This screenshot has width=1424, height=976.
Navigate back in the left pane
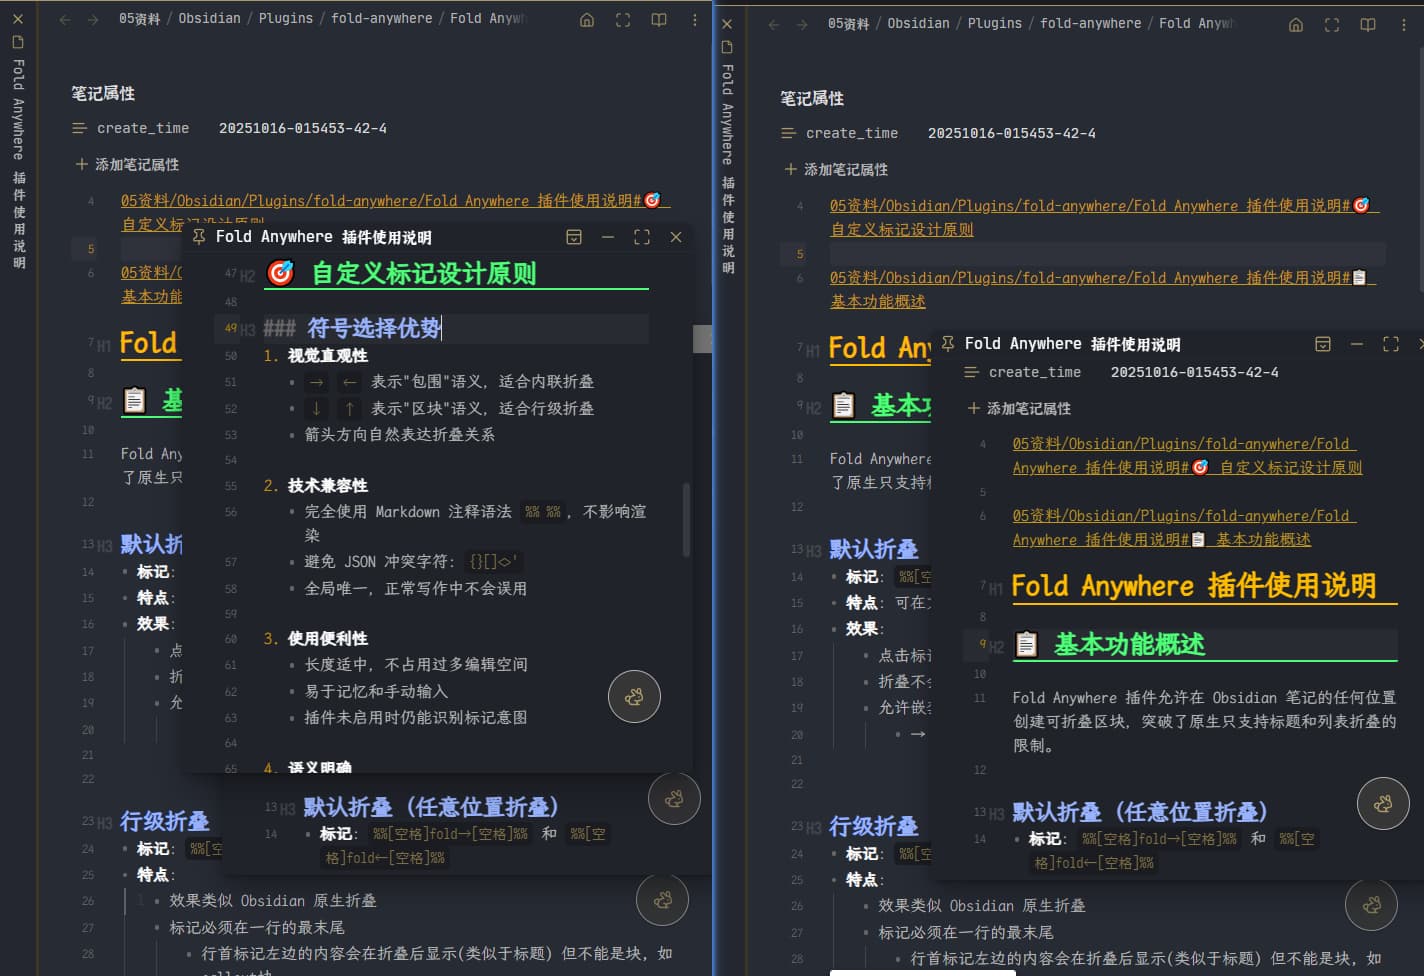click(65, 20)
